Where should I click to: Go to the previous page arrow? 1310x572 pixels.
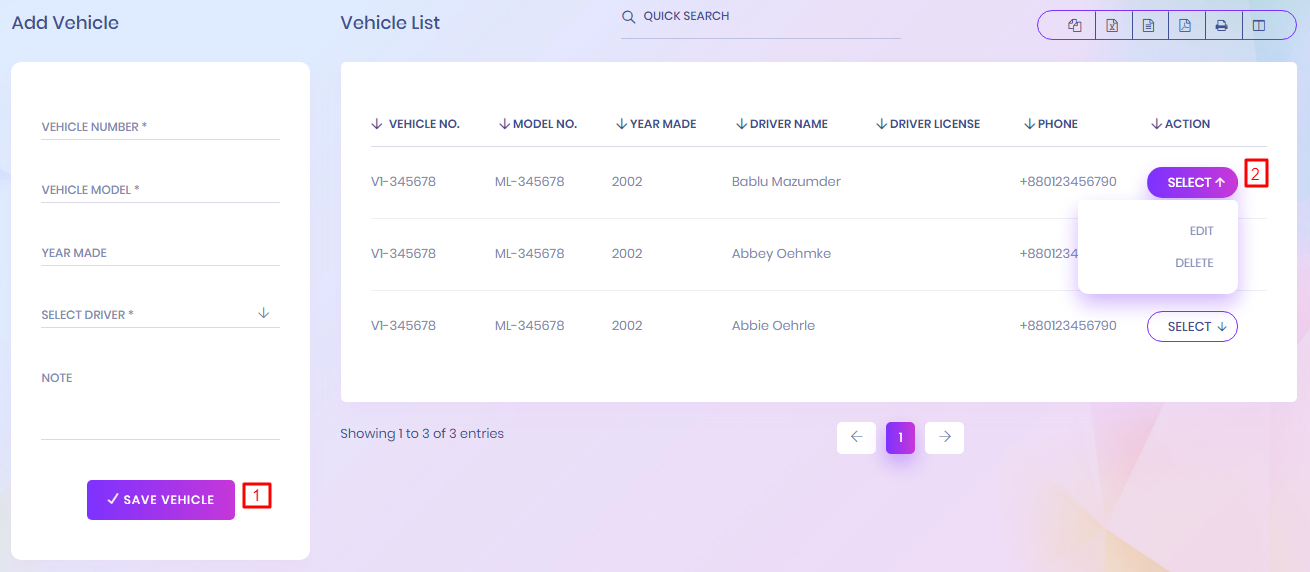point(856,437)
